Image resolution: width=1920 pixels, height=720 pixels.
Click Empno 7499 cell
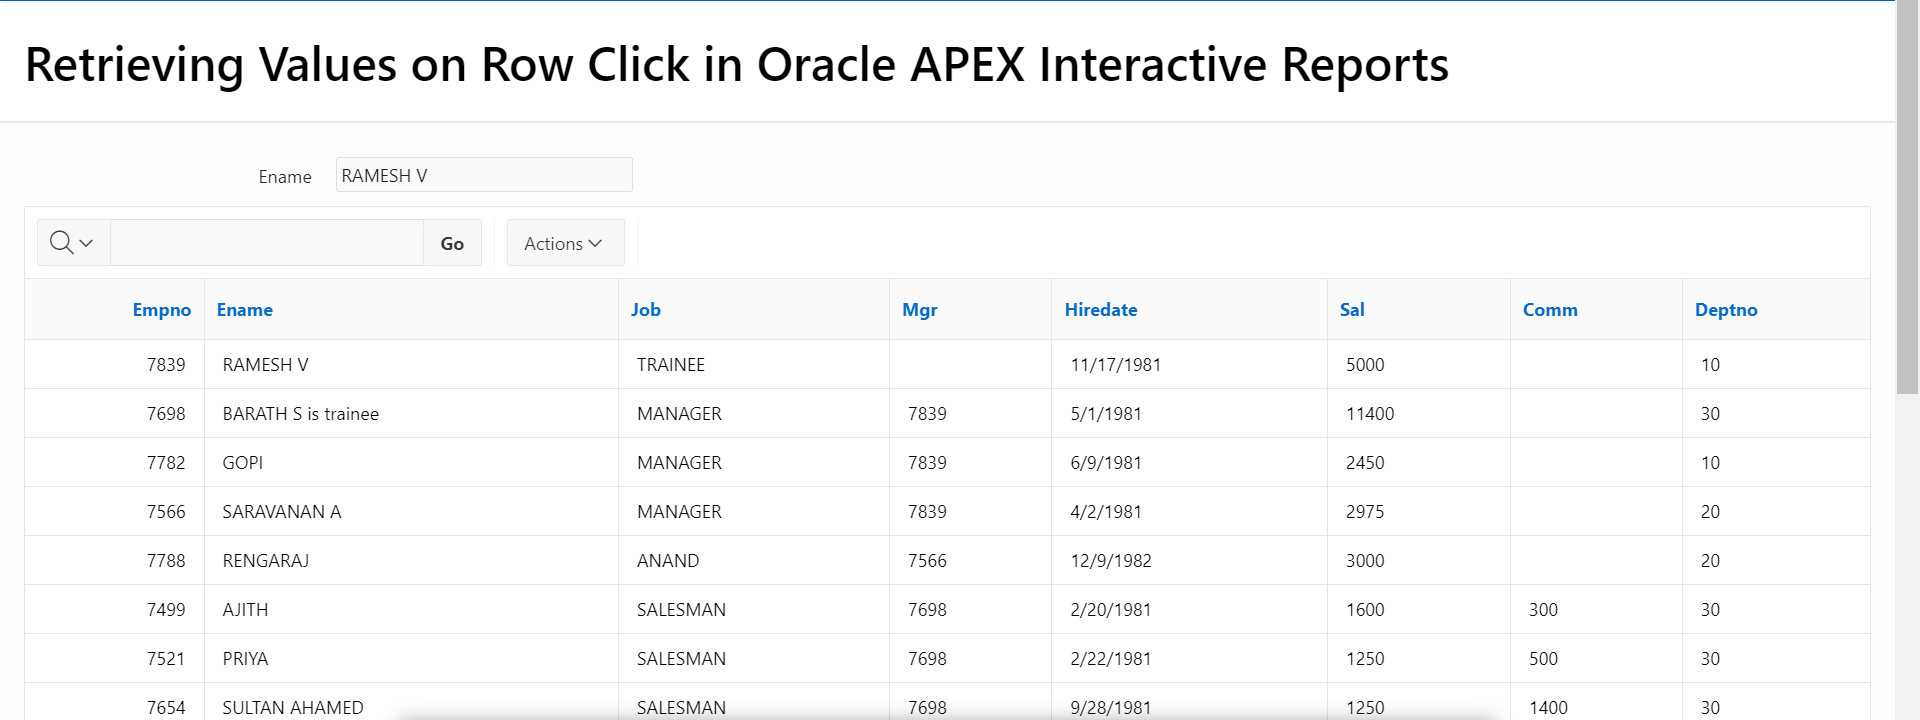click(x=115, y=610)
